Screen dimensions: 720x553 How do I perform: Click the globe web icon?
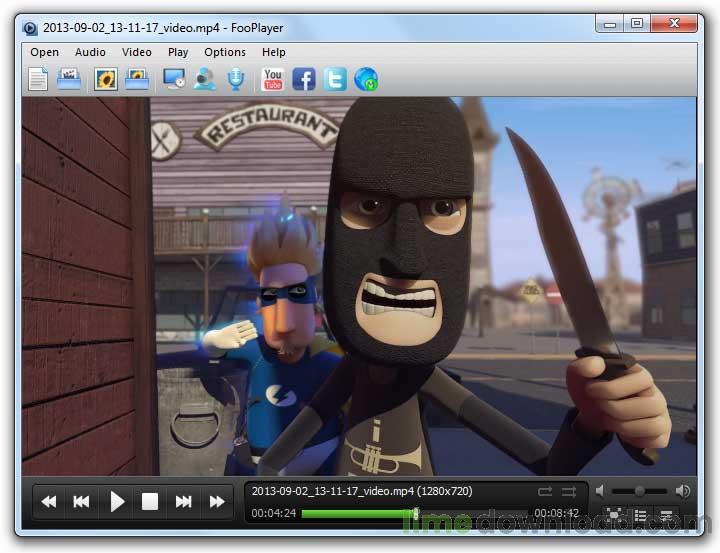click(x=366, y=79)
